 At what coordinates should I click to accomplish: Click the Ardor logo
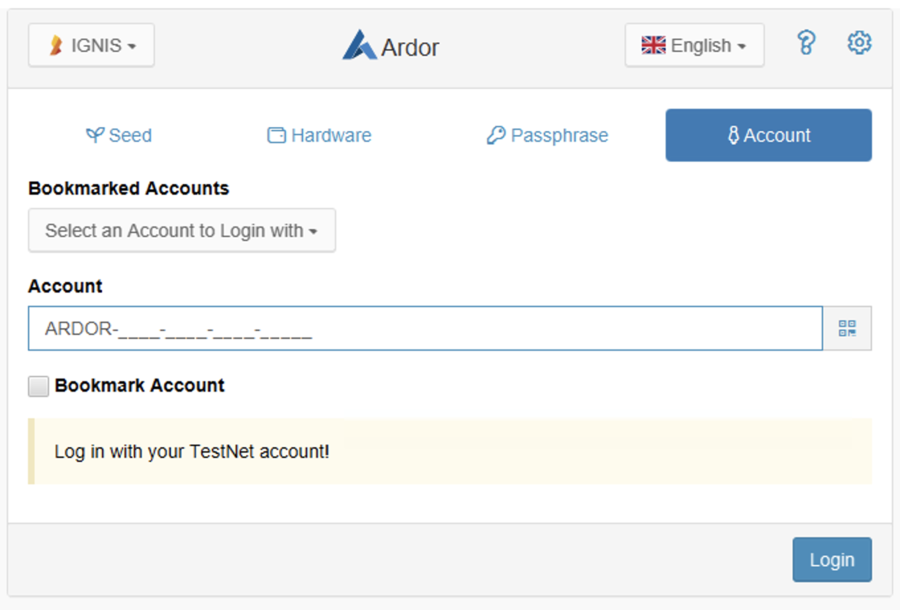(390, 46)
